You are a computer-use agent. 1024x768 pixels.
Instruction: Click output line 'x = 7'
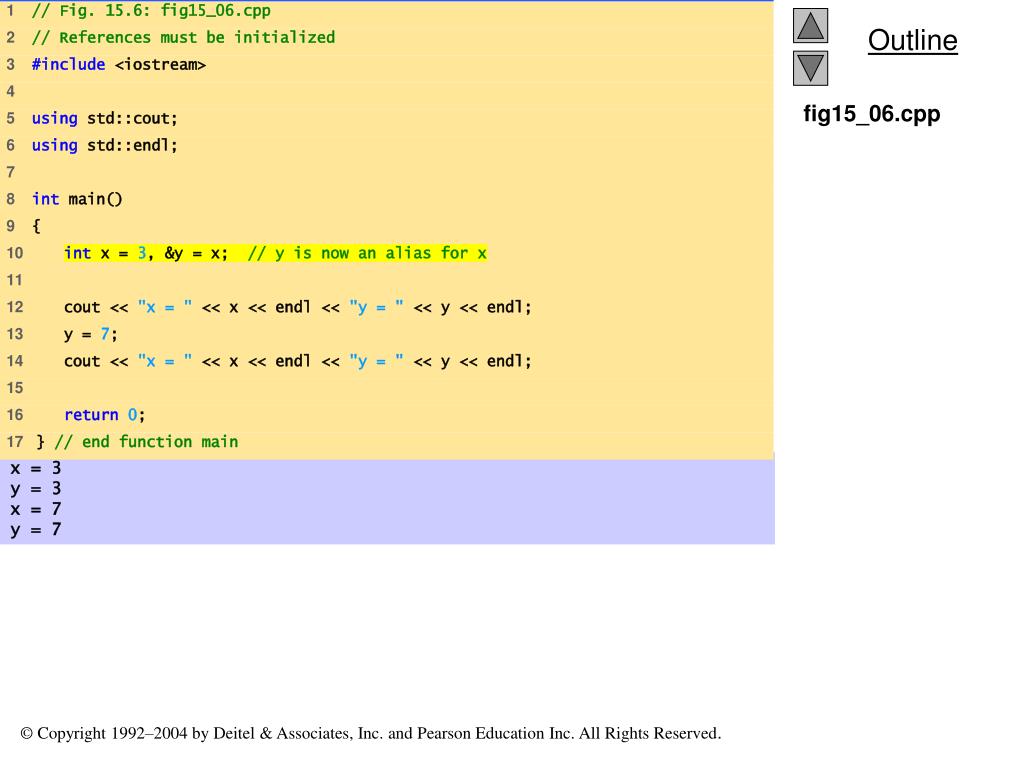(x=35, y=509)
